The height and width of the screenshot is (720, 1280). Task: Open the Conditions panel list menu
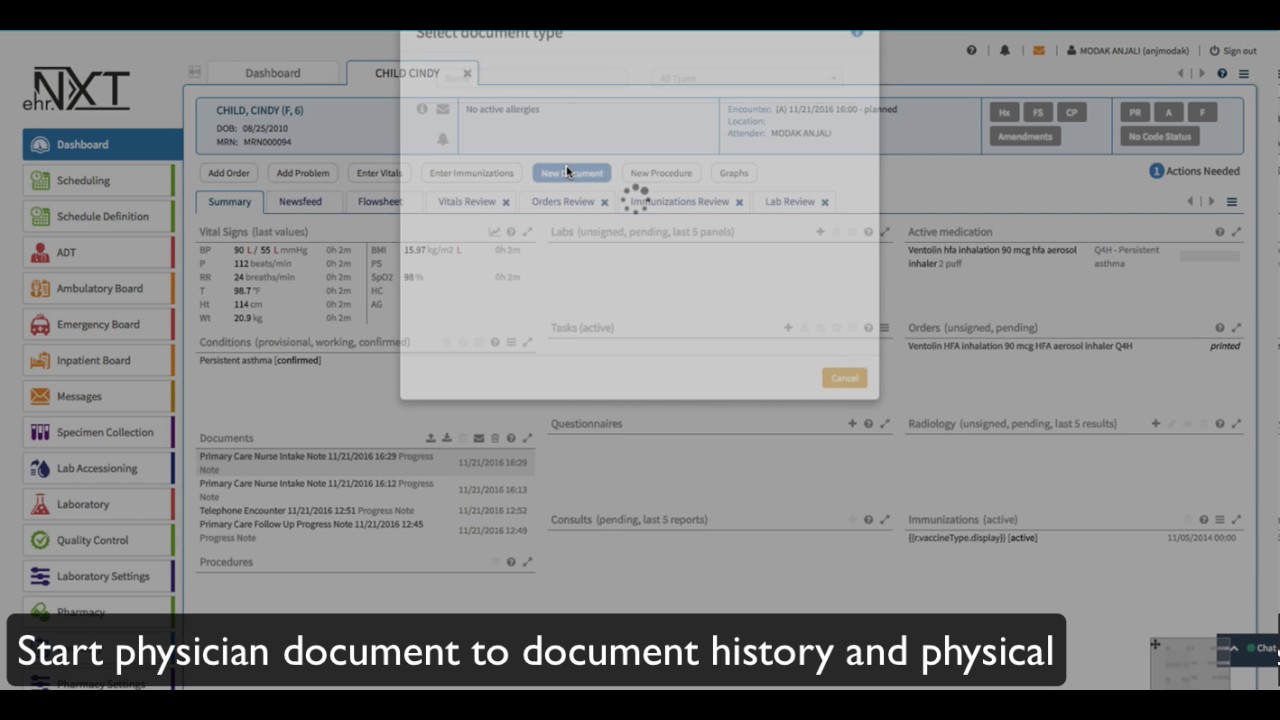coord(511,342)
